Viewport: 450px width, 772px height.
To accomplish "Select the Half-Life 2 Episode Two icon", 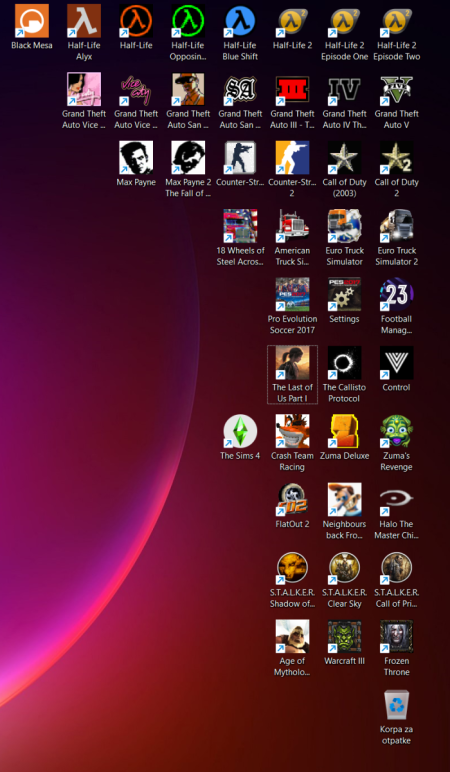I will click(x=397, y=21).
